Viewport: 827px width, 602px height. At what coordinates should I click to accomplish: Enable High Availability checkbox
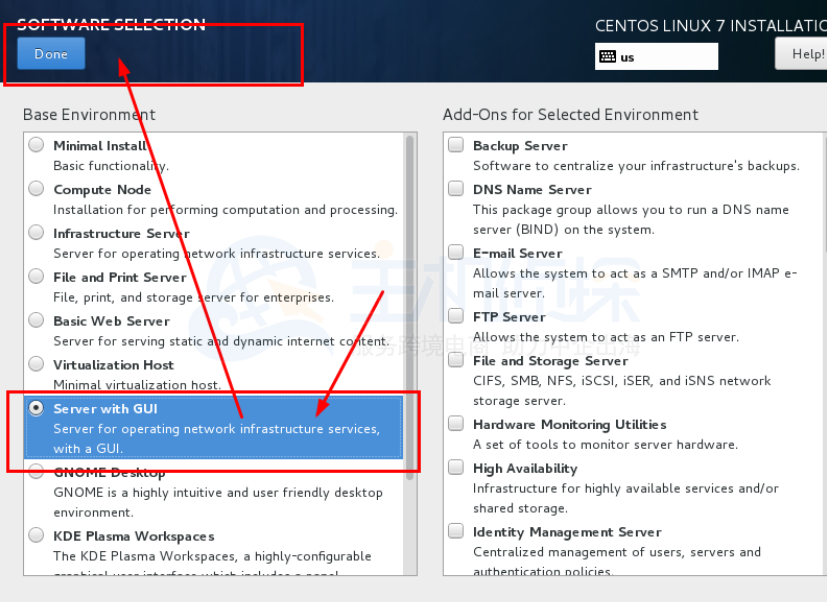(x=456, y=467)
